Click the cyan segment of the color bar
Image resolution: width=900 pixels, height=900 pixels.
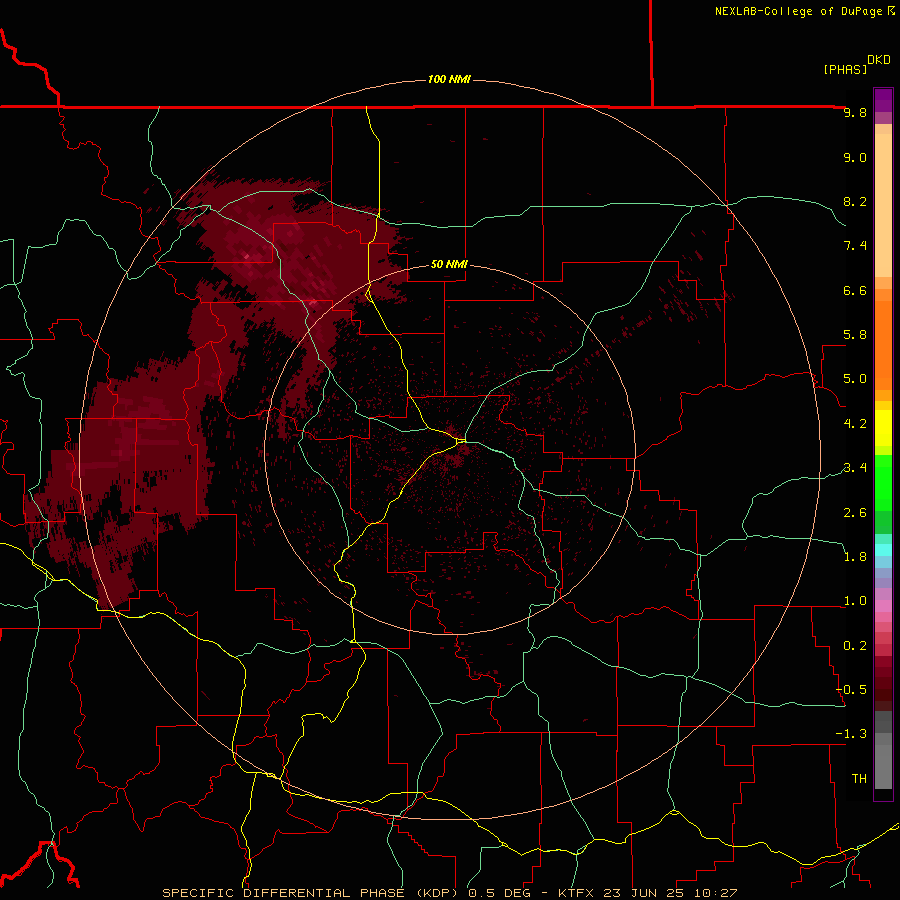point(883,549)
